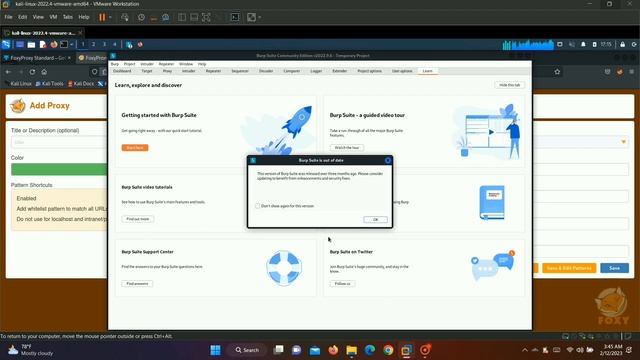The height and width of the screenshot is (360, 640).
Task: Open Burp menu in Burp Suite
Action: 115,64
